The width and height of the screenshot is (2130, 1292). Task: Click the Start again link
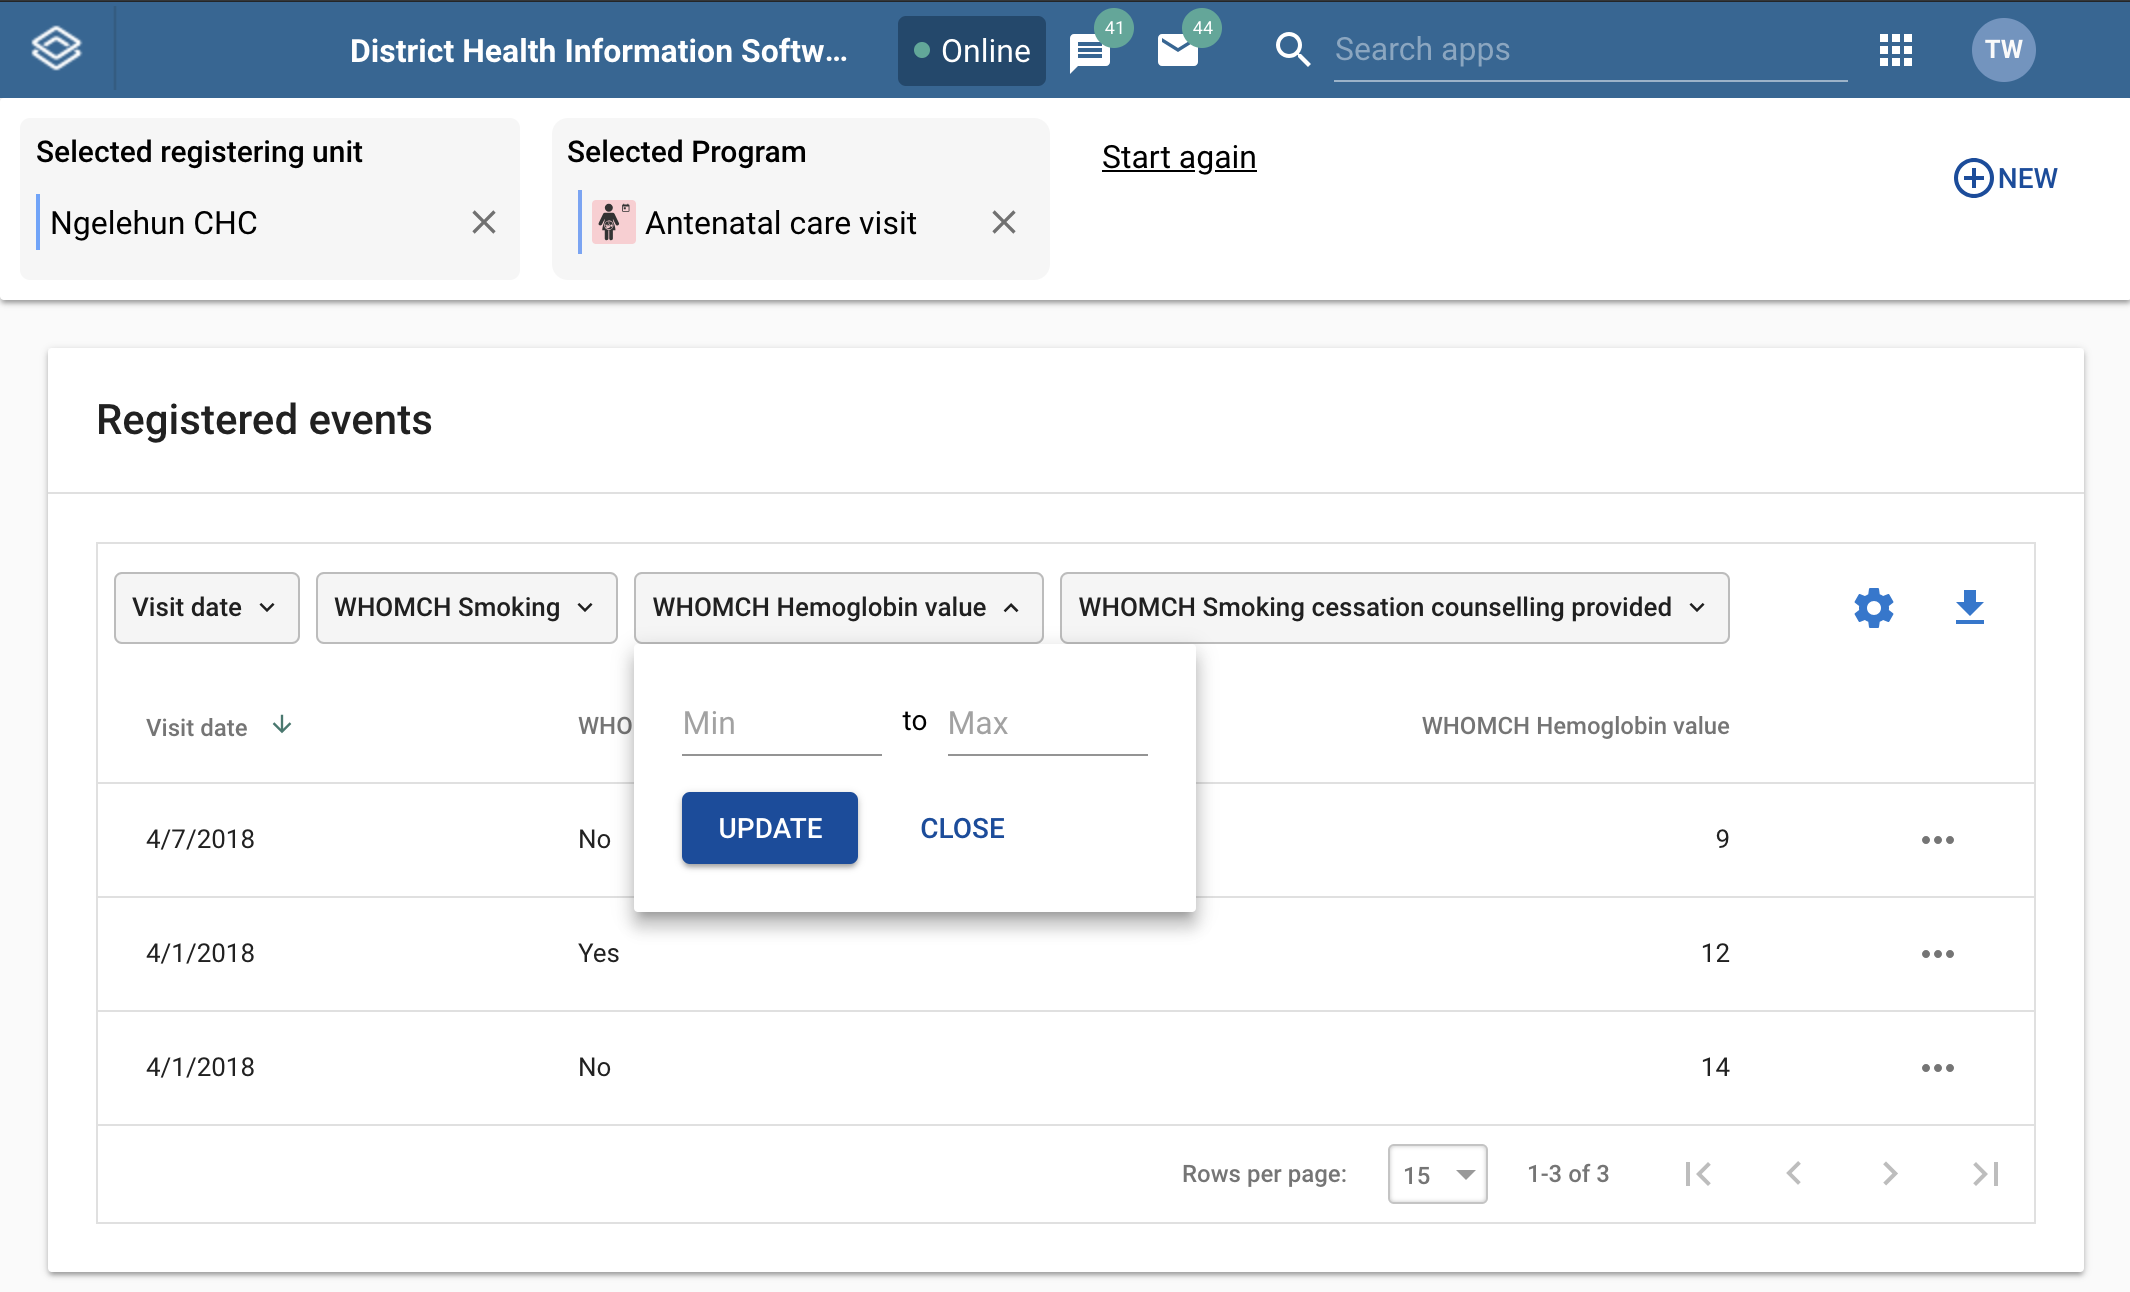[x=1179, y=157]
